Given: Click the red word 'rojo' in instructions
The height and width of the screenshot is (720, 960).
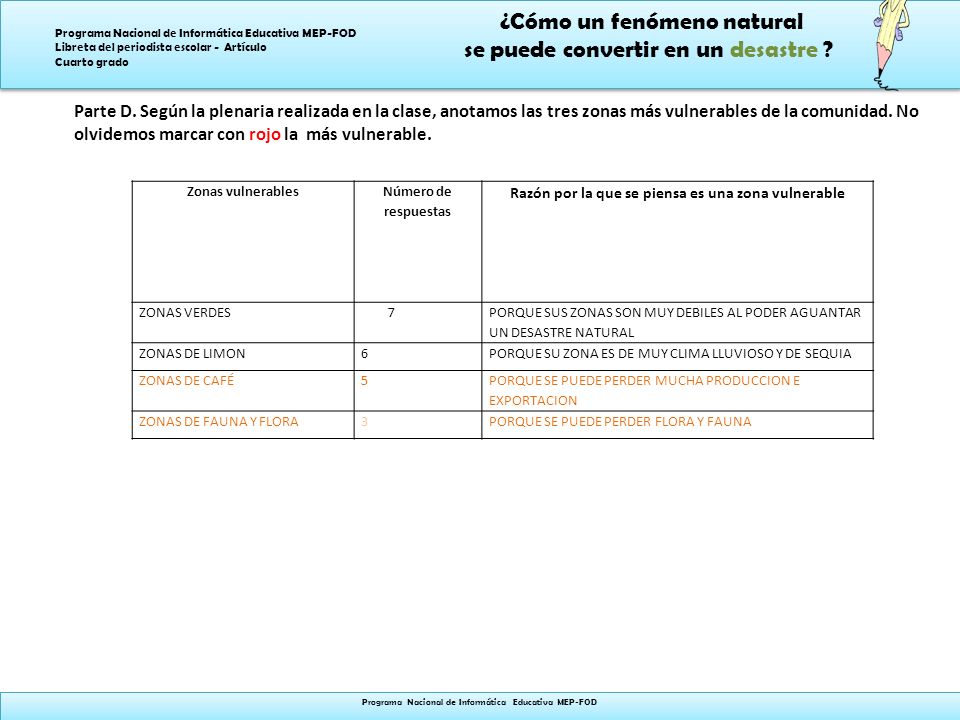Looking at the screenshot, I should coord(264,134).
